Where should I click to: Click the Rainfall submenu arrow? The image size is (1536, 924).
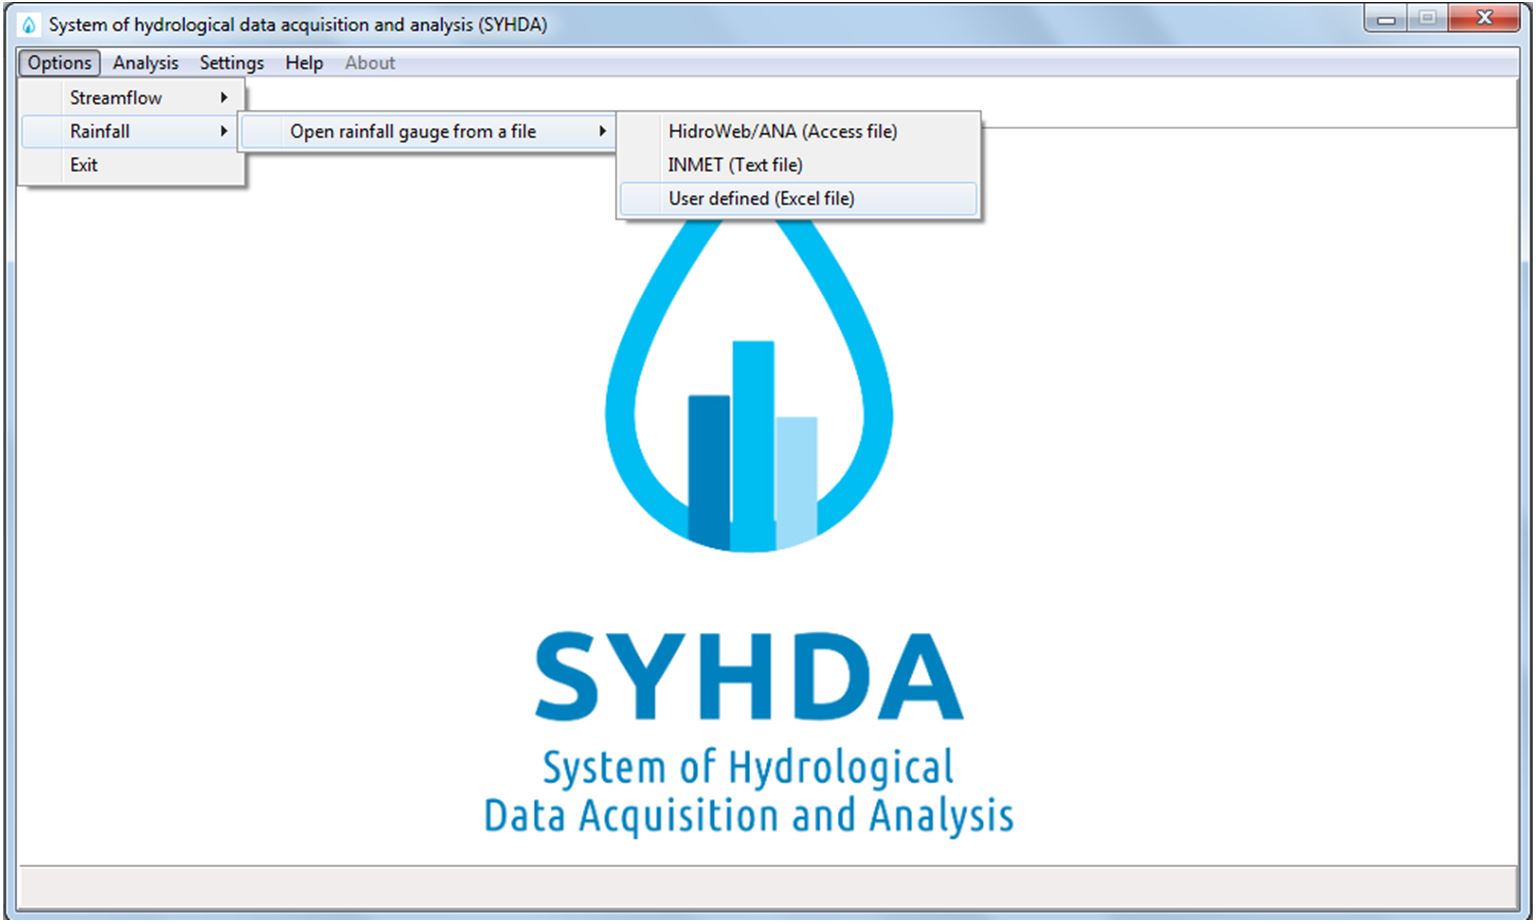[x=225, y=131]
